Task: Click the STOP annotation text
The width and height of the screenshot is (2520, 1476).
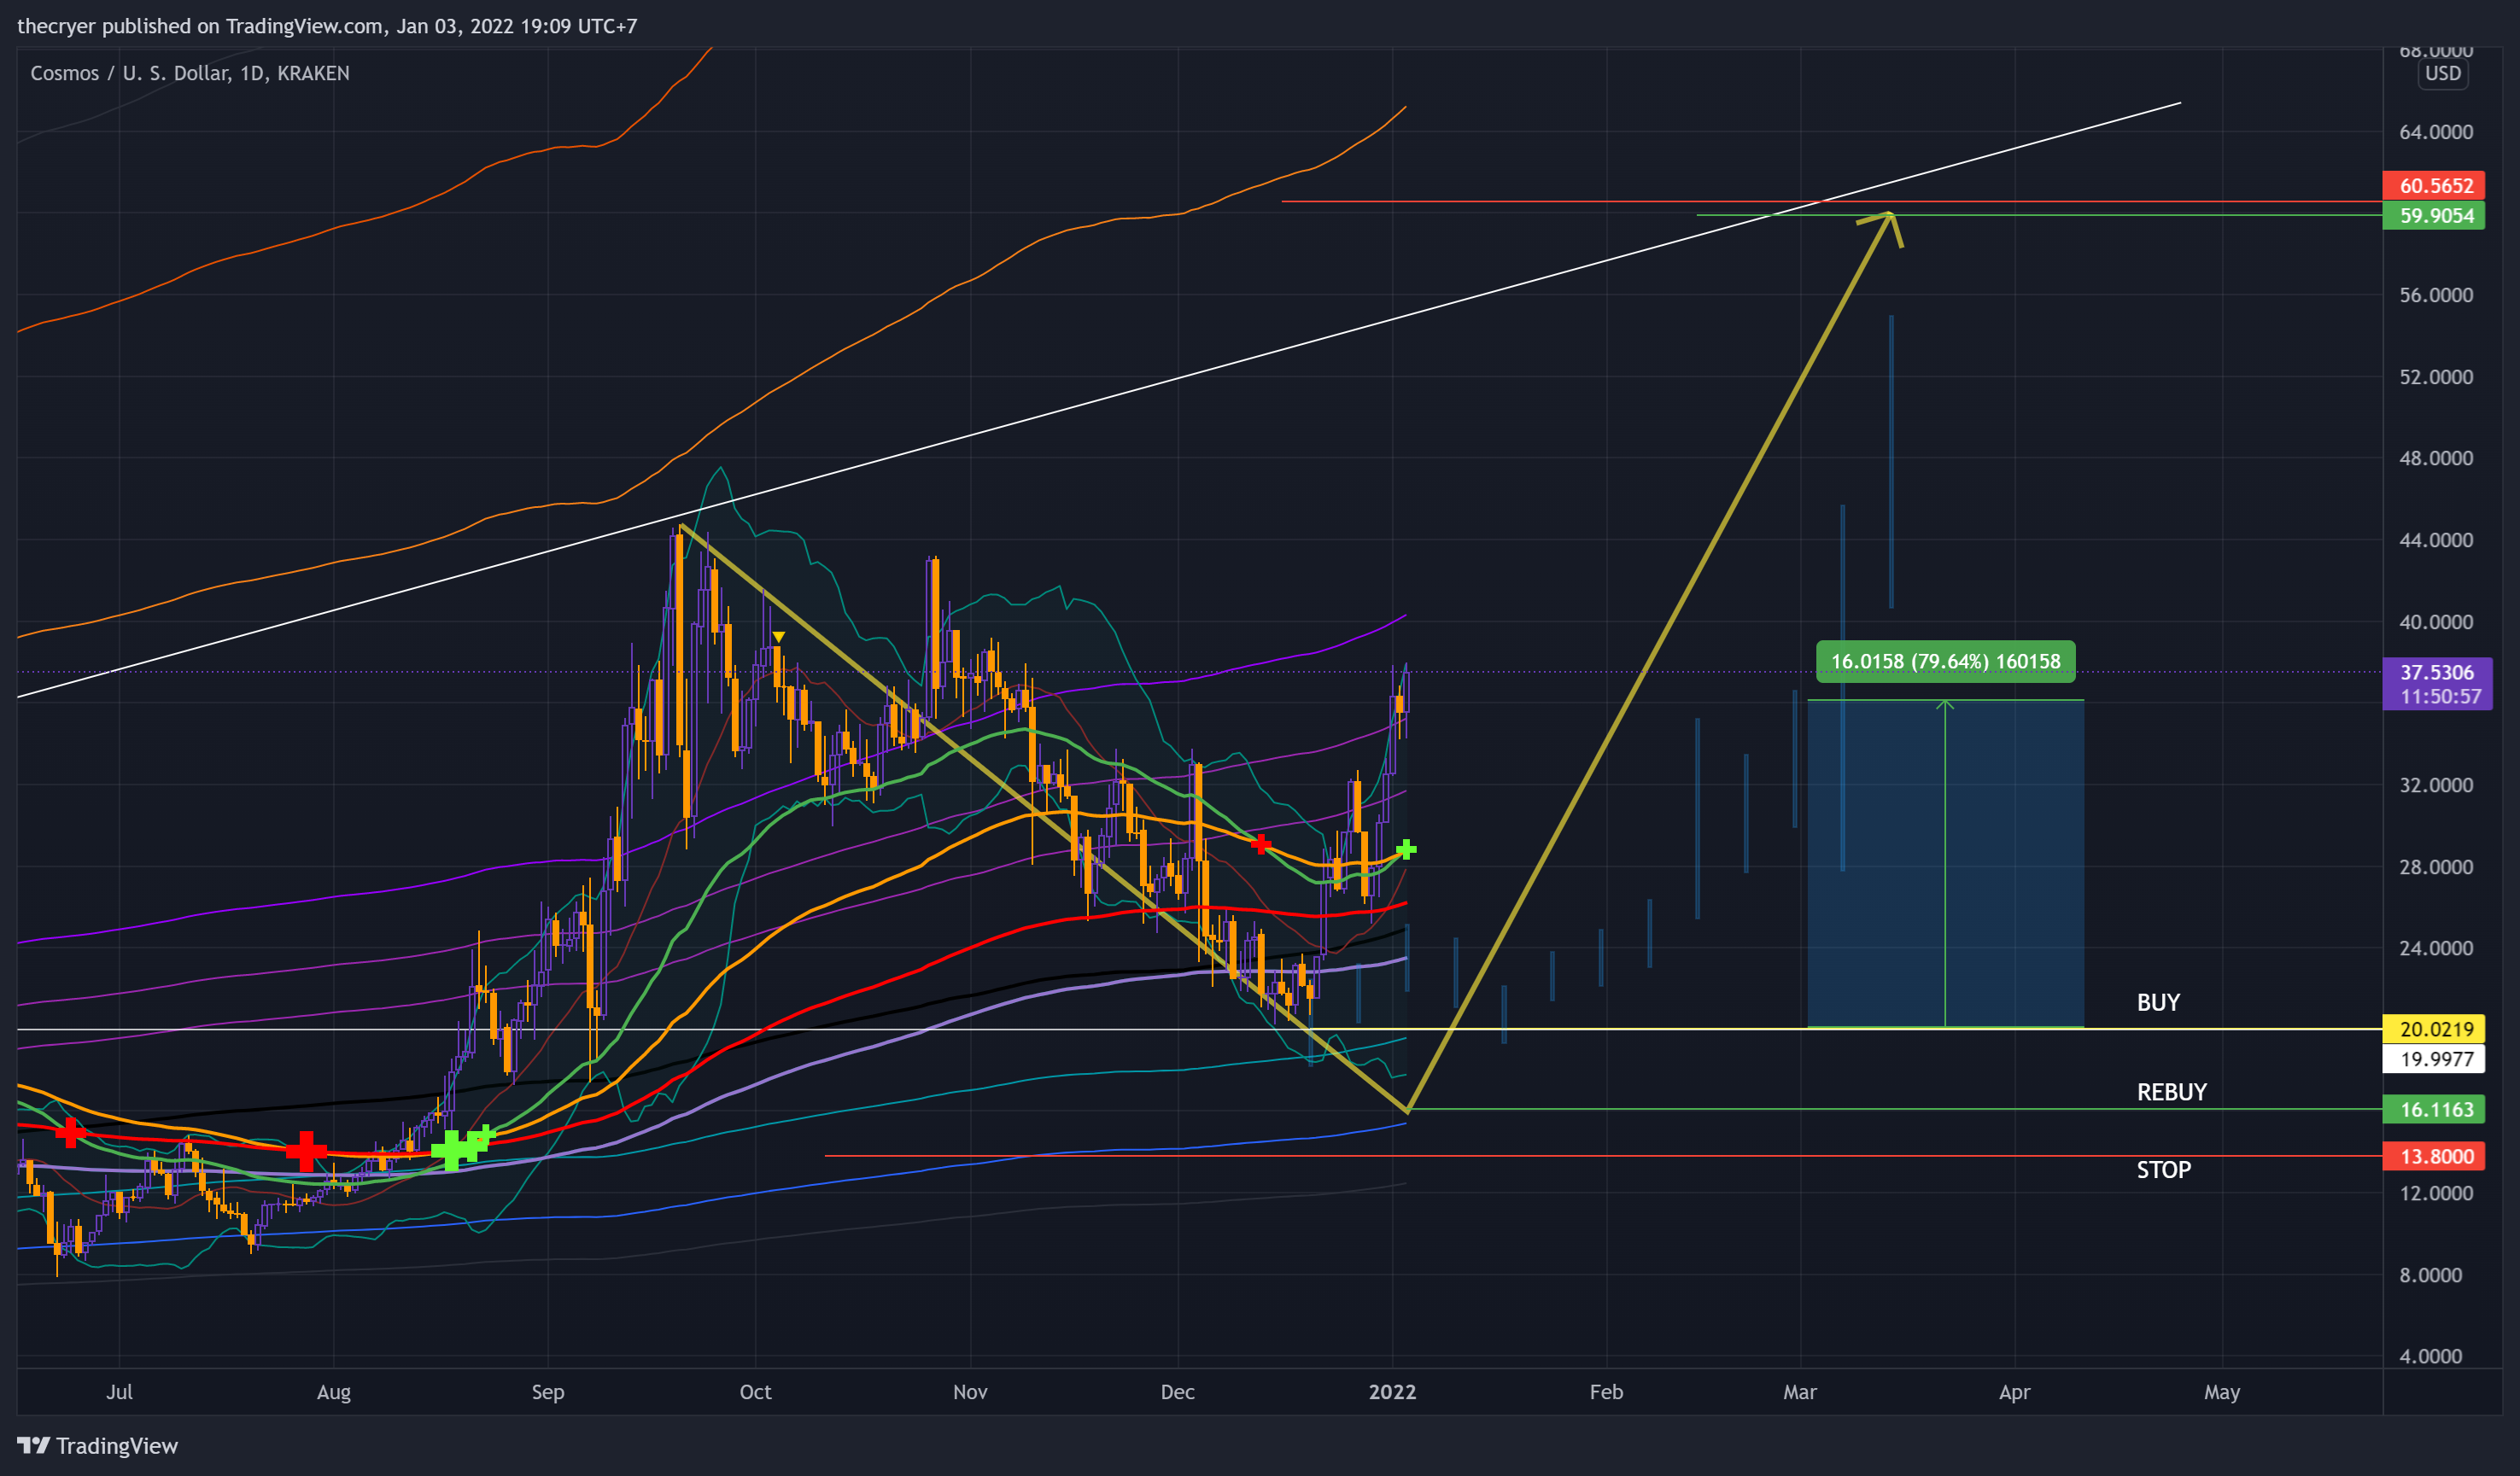Action: point(2163,1170)
